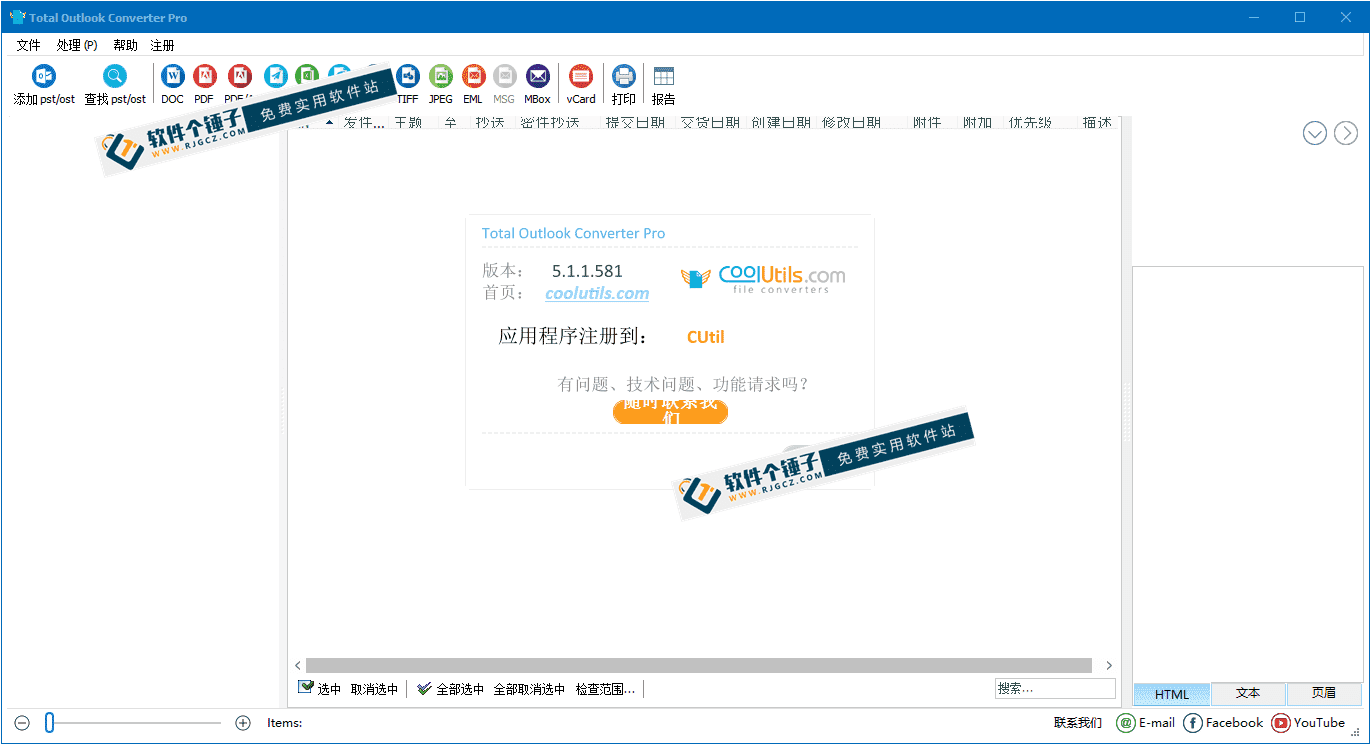
Task: Click the 选中 check button
Action: coord(320,689)
